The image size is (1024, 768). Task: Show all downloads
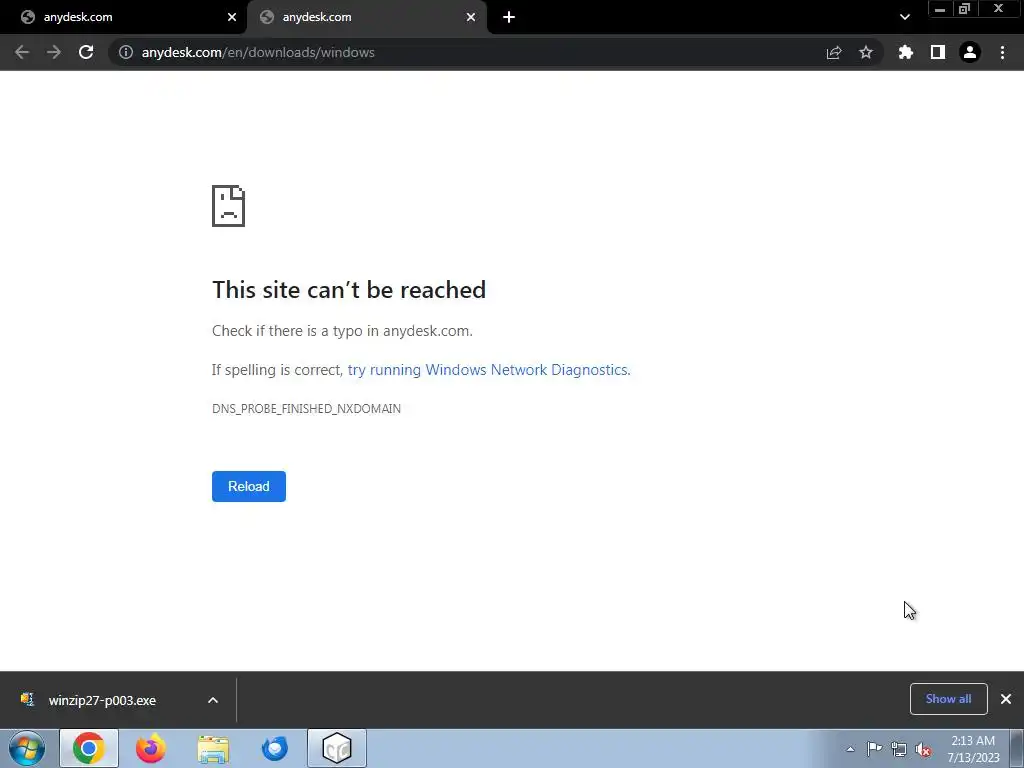point(948,699)
